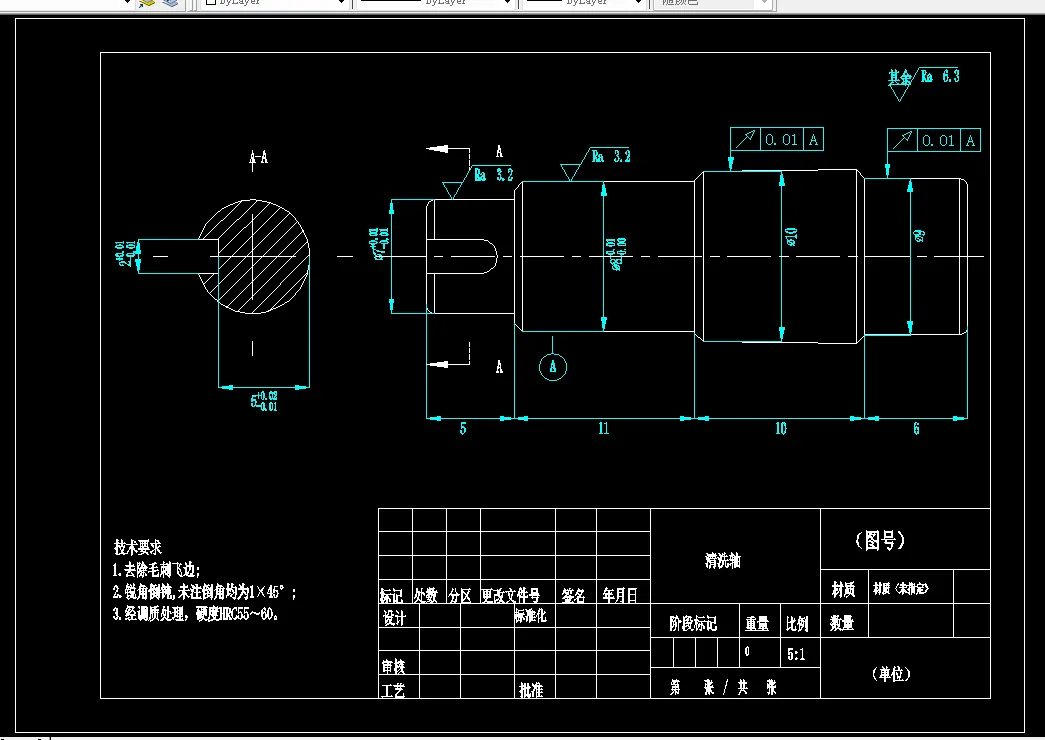Select the 工艺 row label

(x=393, y=690)
